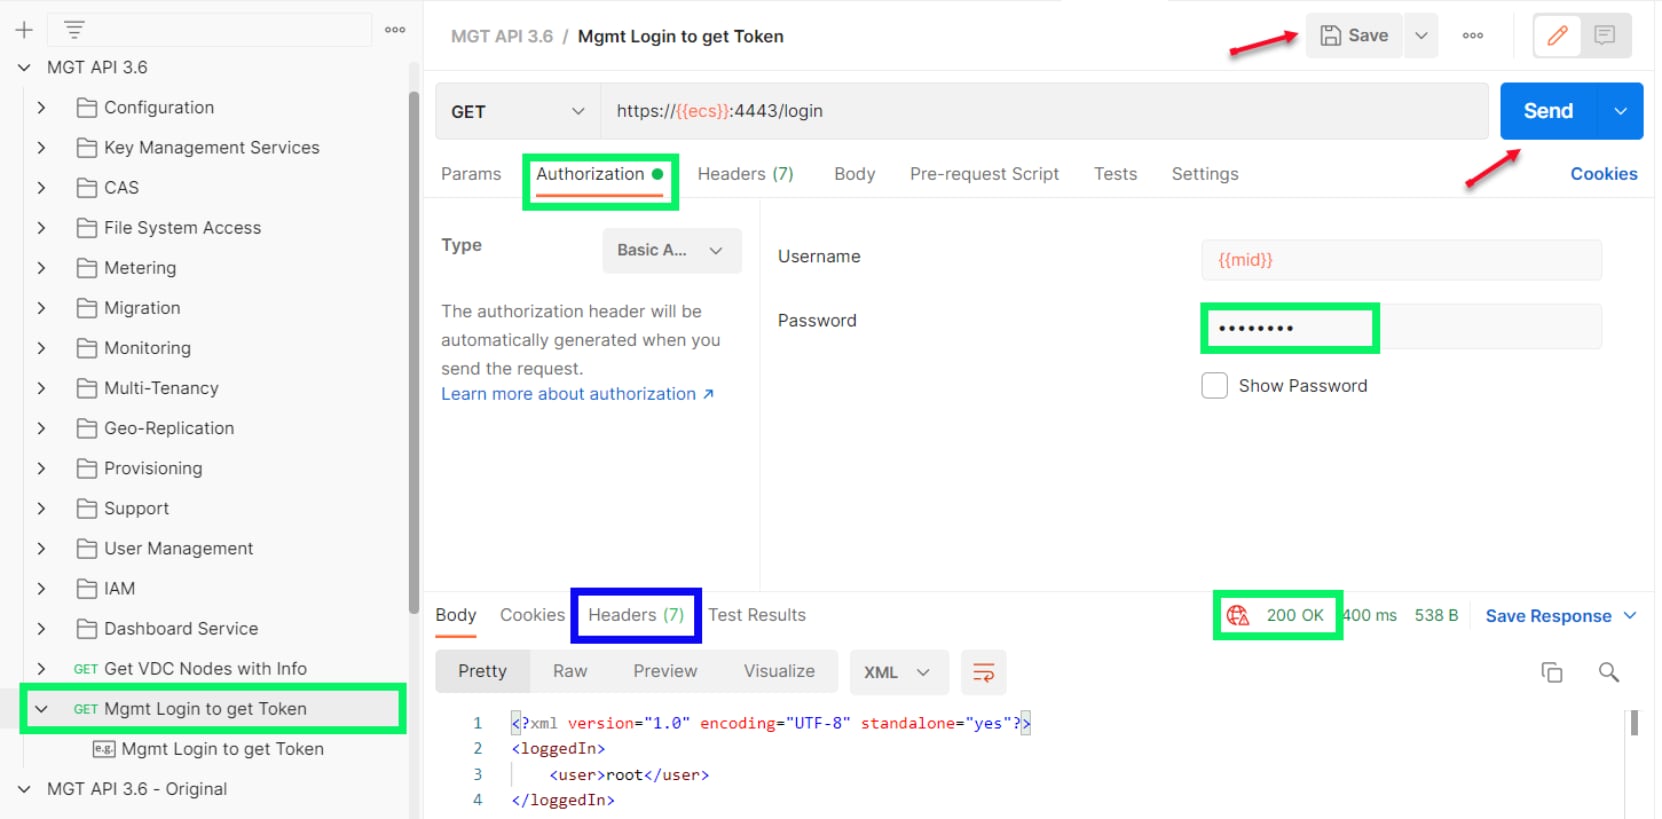Click the Password field
Viewport: 1662px width, 819px height.
(1401, 327)
